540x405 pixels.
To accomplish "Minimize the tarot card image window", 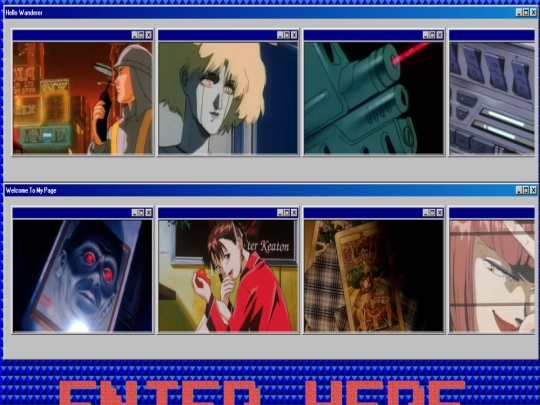I will tap(426, 212).
